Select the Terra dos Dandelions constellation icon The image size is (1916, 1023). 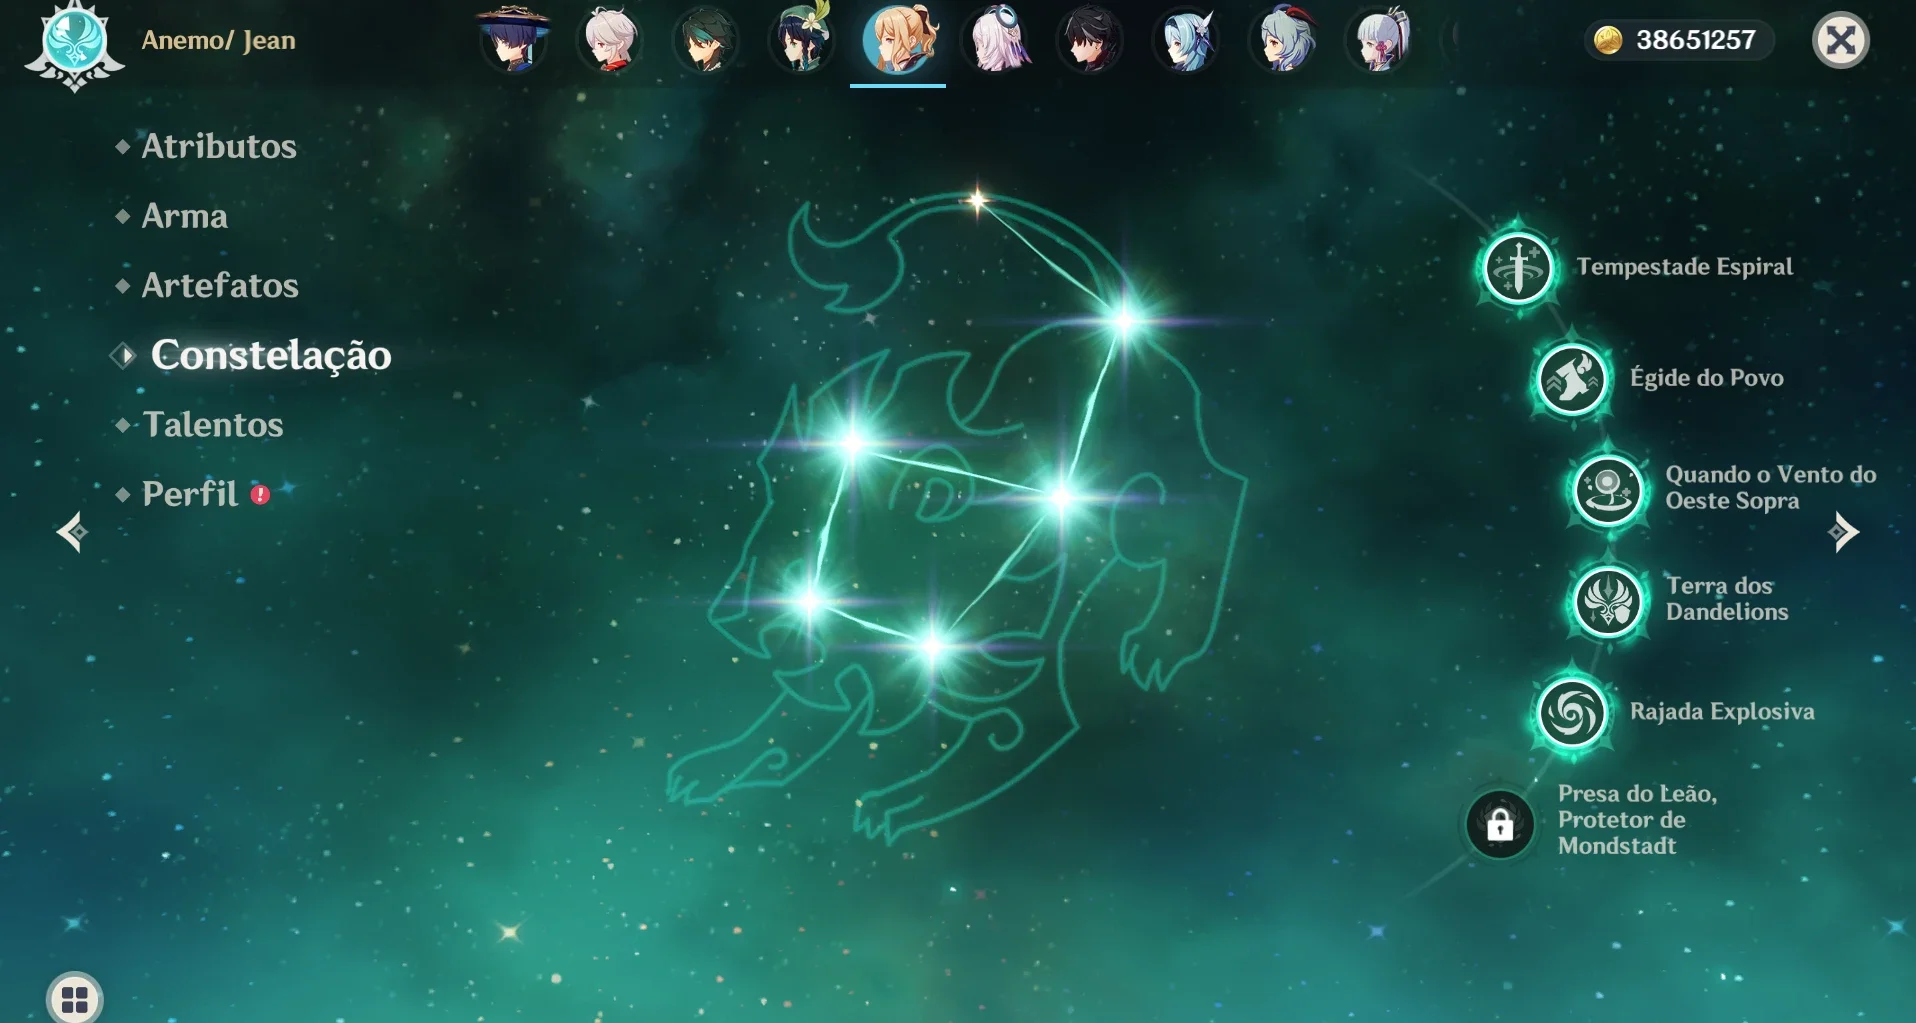coord(1608,601)
